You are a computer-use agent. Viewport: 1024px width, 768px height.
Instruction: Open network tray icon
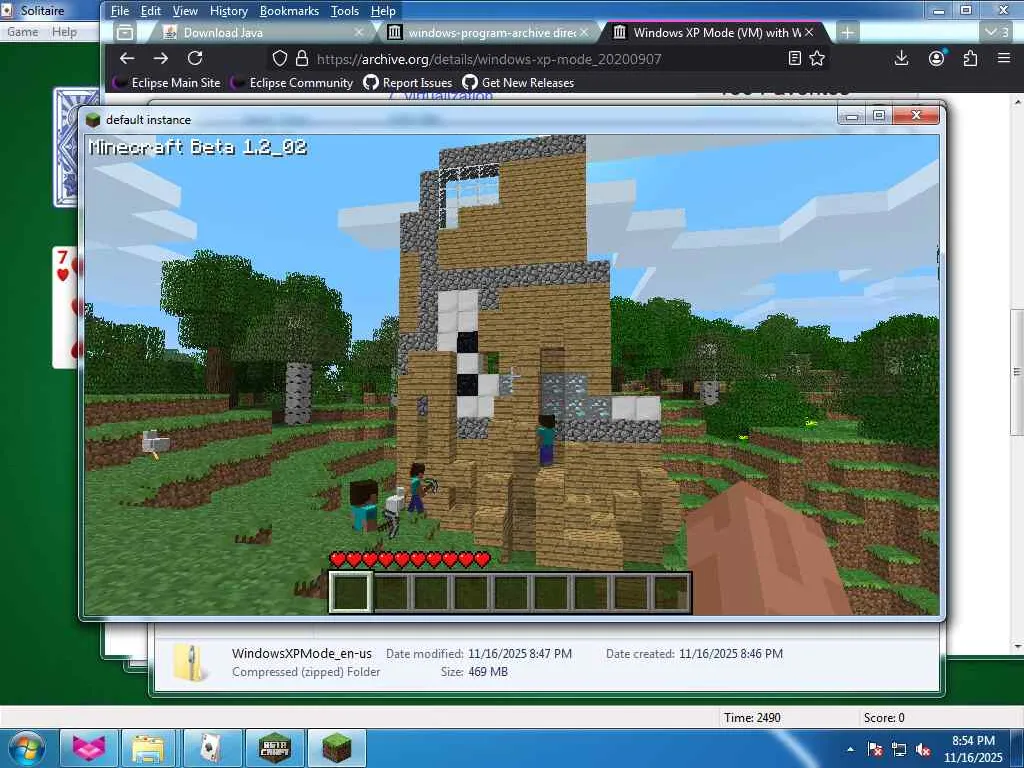pyautogui.click(x=899, y=750)
